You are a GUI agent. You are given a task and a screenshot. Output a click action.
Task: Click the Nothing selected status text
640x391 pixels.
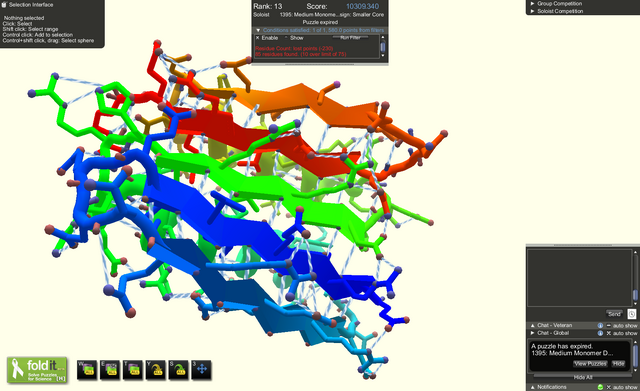(24, 18)
